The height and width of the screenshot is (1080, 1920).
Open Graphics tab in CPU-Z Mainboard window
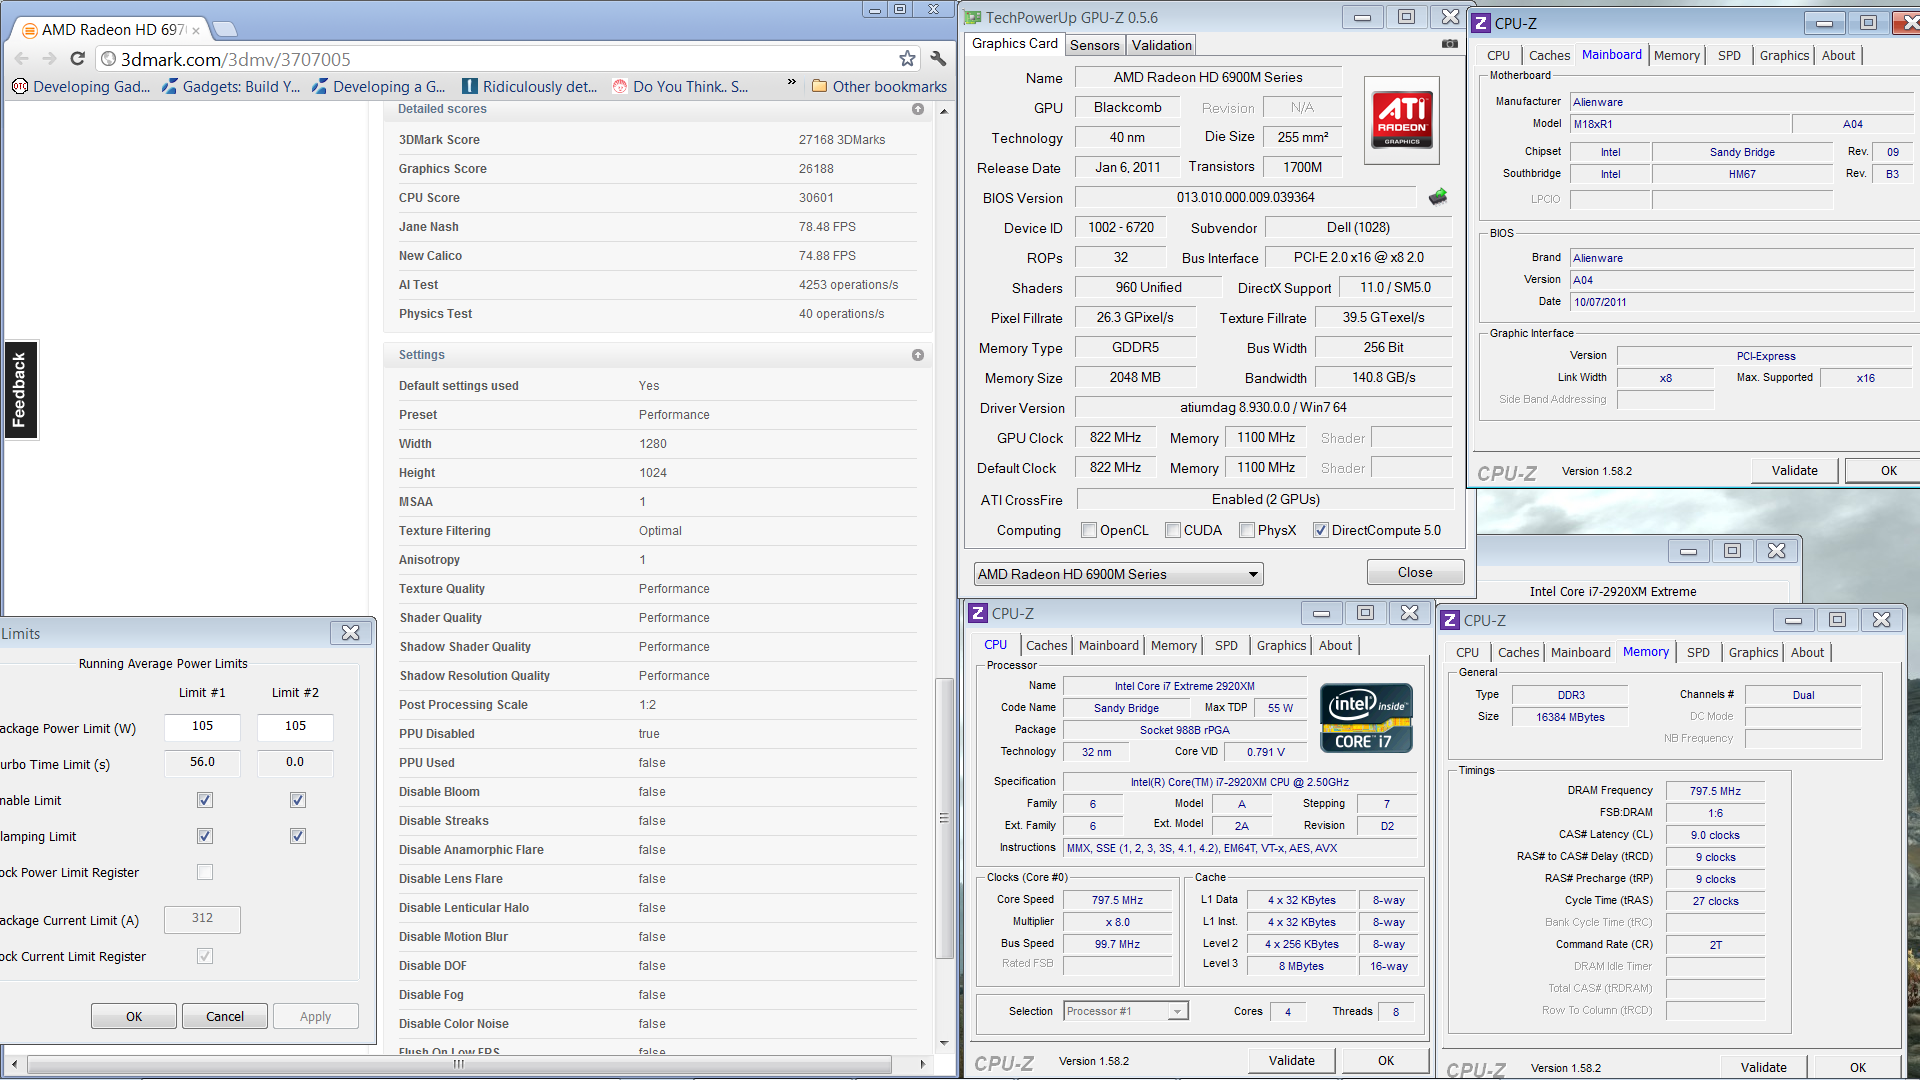(x=1784, y=56)
